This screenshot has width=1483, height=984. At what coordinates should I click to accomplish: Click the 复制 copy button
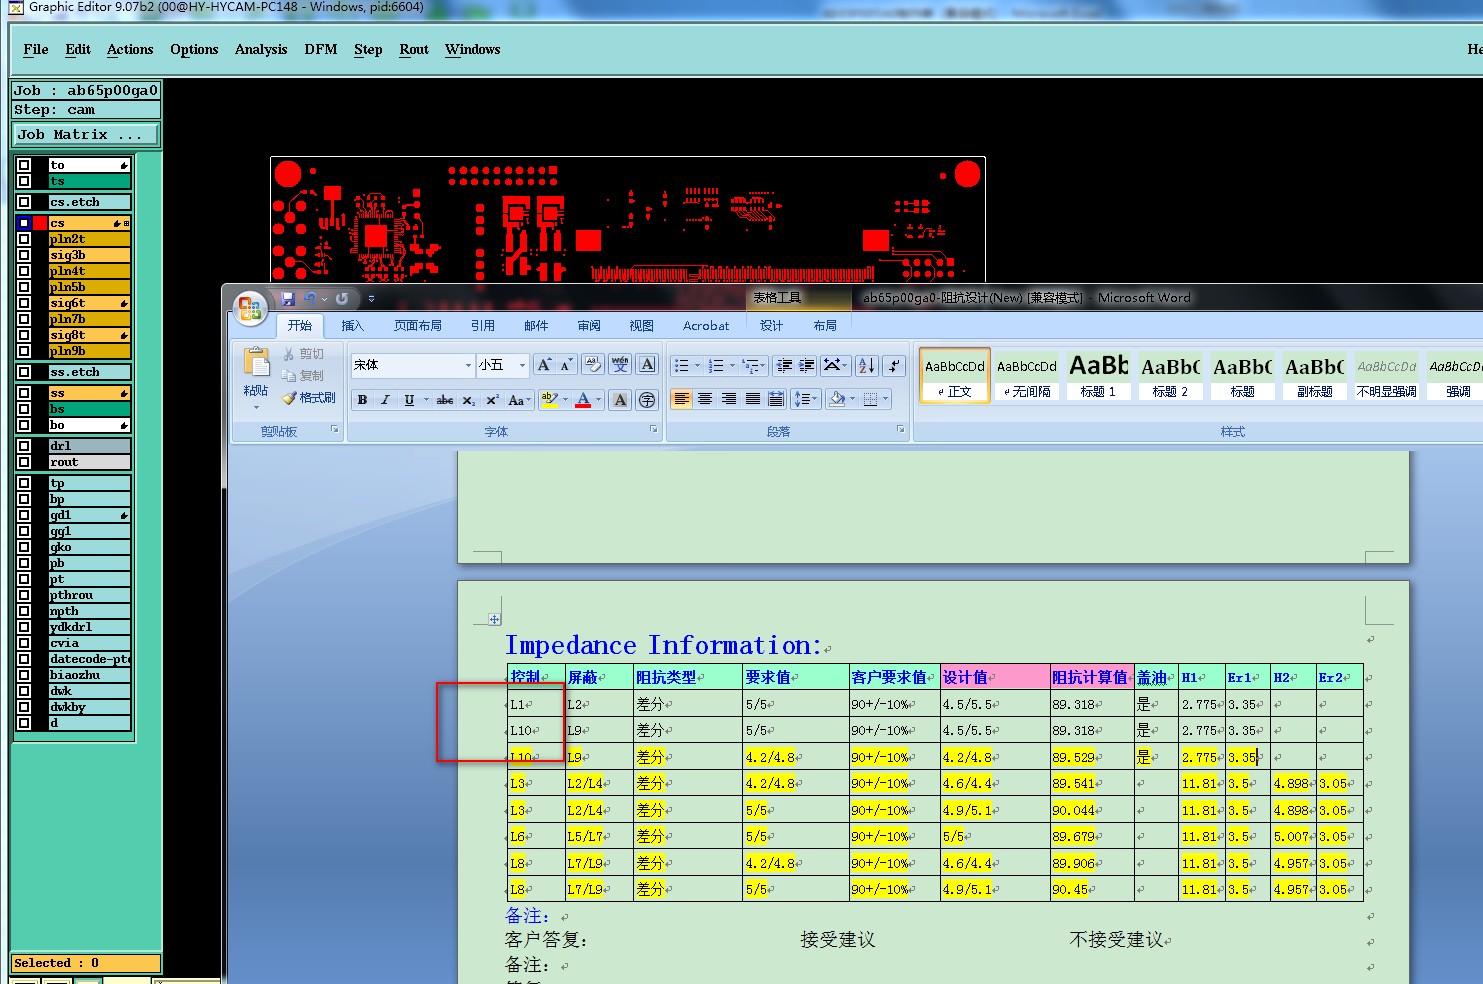(304, 376)
